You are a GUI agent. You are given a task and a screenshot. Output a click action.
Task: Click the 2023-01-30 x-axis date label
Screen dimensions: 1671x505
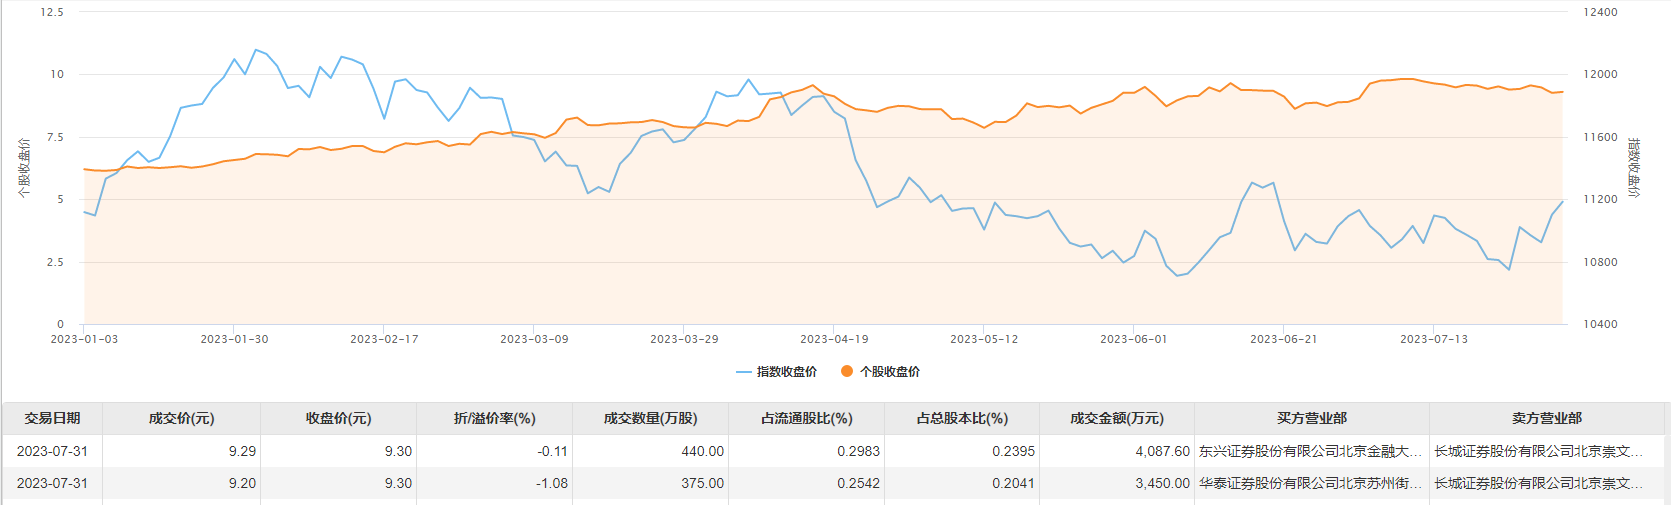pos(234,340)
